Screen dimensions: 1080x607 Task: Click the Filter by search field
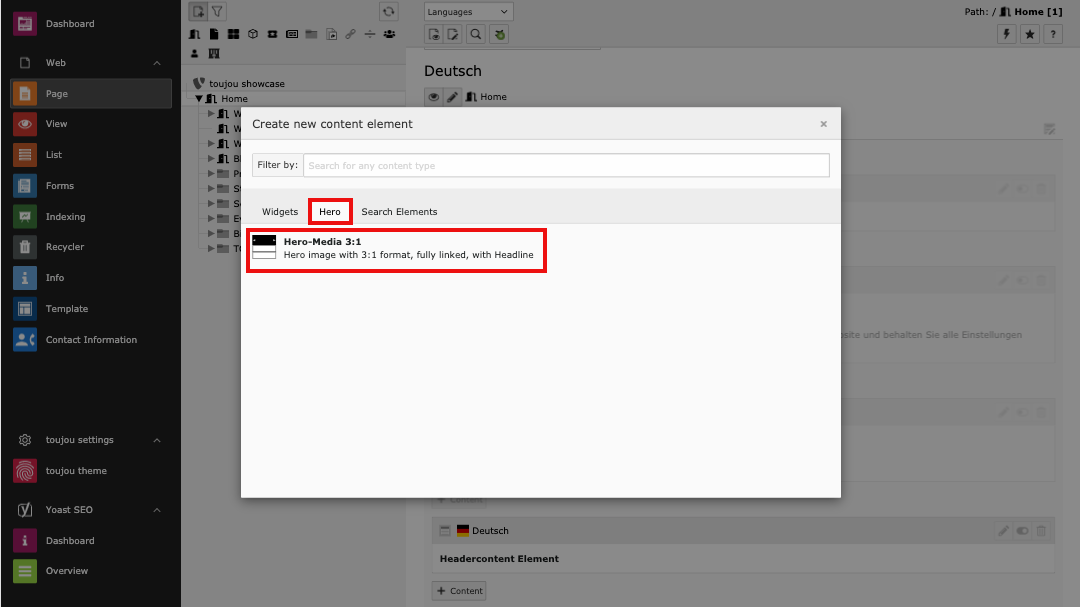[x=565, y=165]
